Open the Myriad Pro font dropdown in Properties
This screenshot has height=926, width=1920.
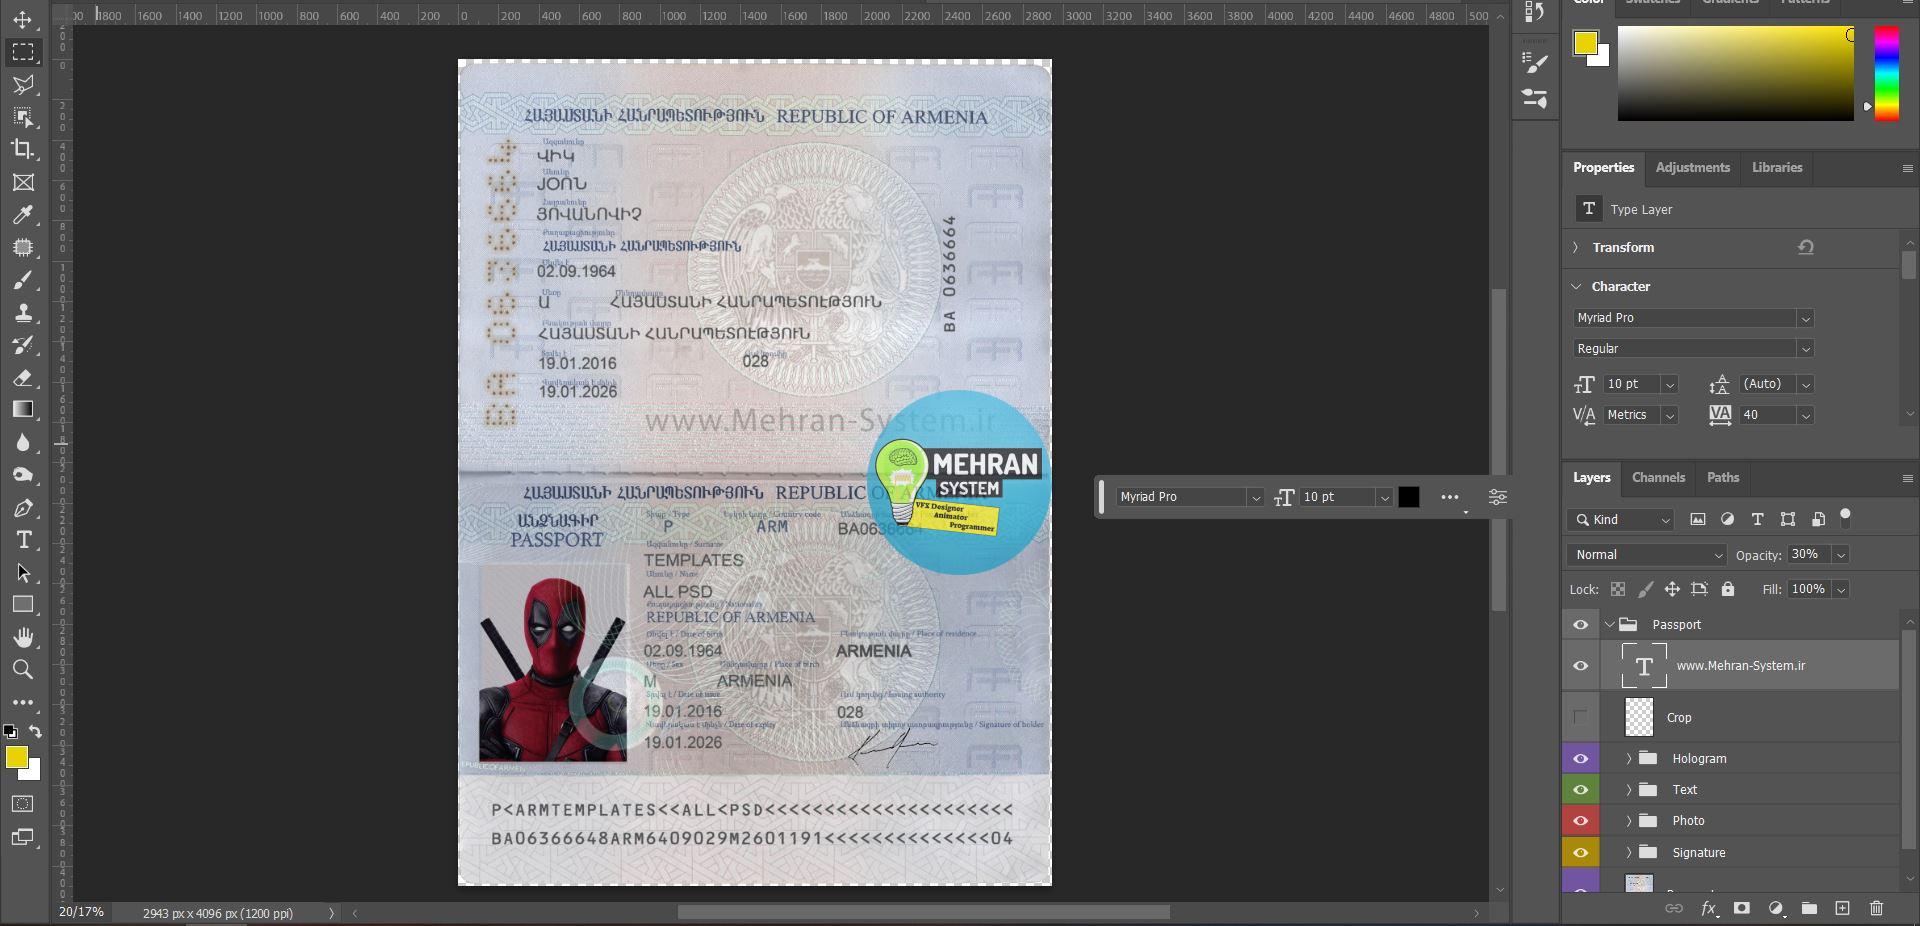coord(1805,319)
